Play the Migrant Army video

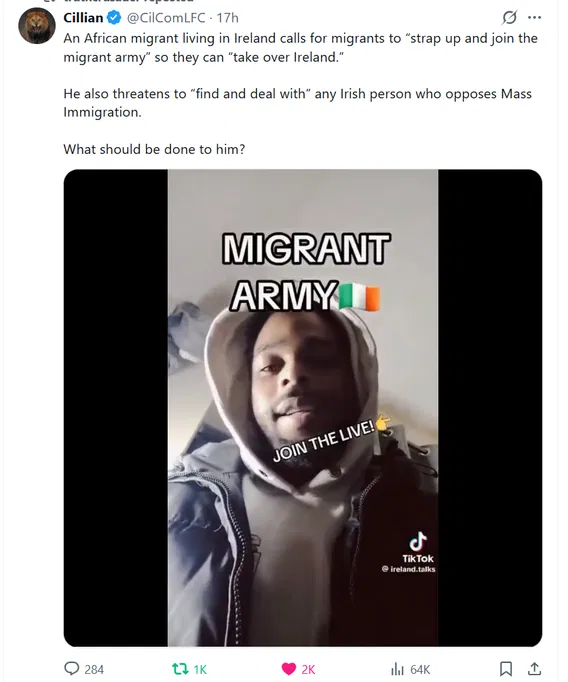(303, 408)
